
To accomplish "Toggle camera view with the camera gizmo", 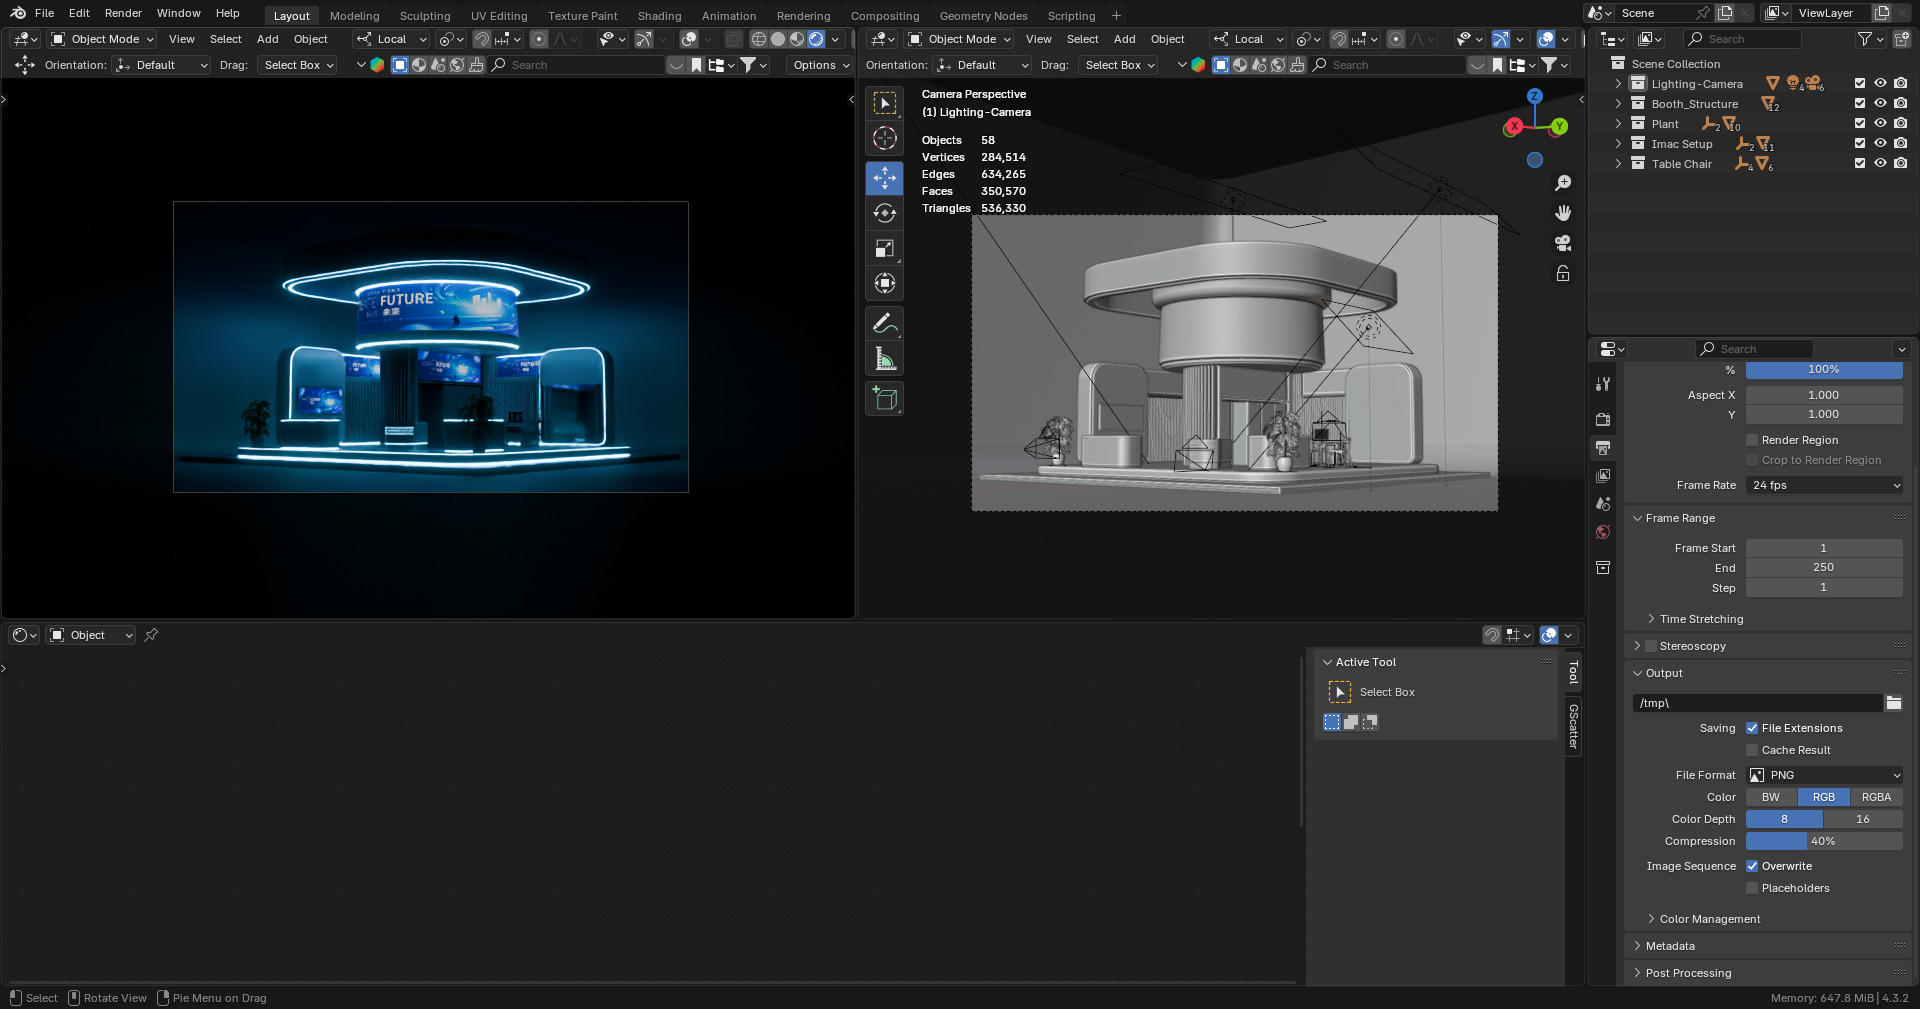I will 1563,243.
